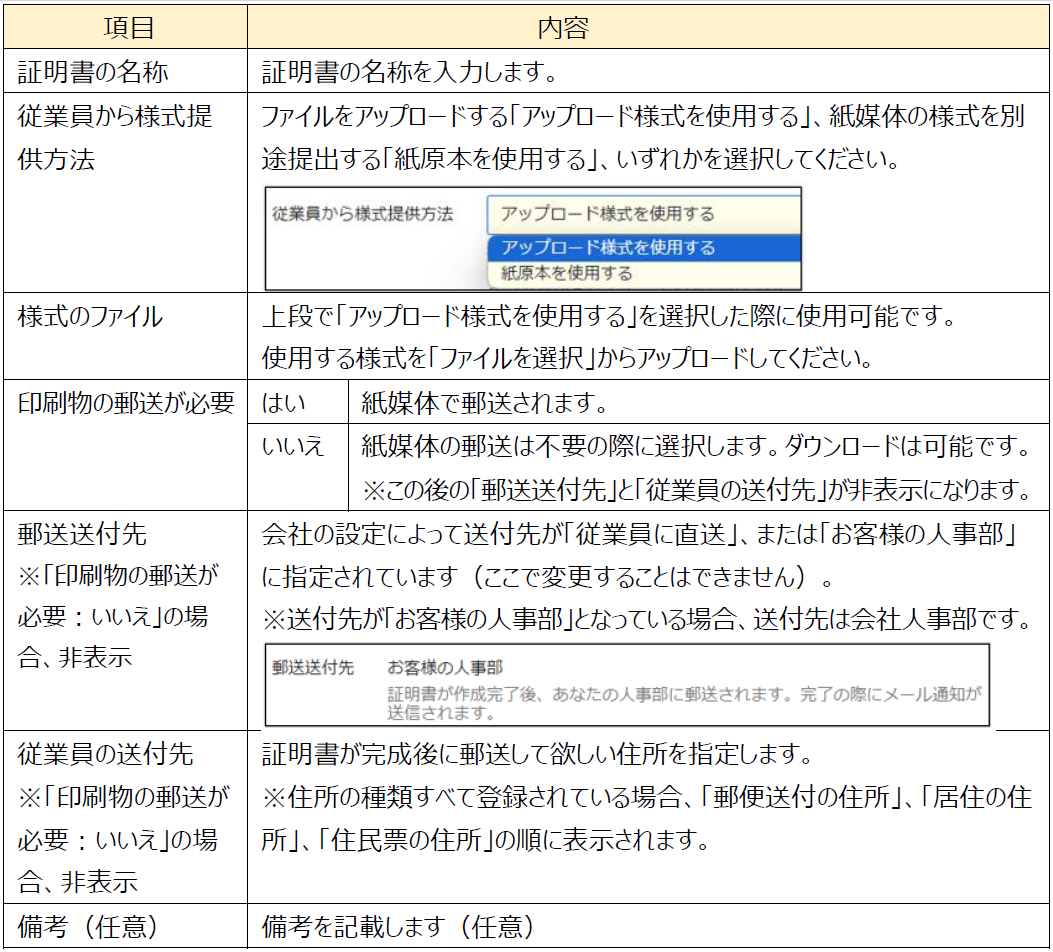Click 従業員から様式提供方法 label inside the form image
This screenshot has height=952, width=1053.
[363, 214]
